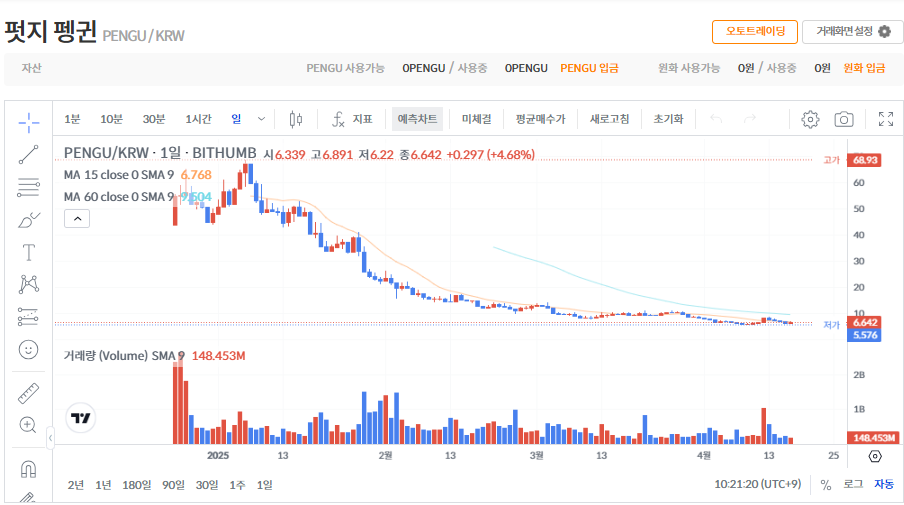Open the emoji icons tool

[x=28, y=349]
